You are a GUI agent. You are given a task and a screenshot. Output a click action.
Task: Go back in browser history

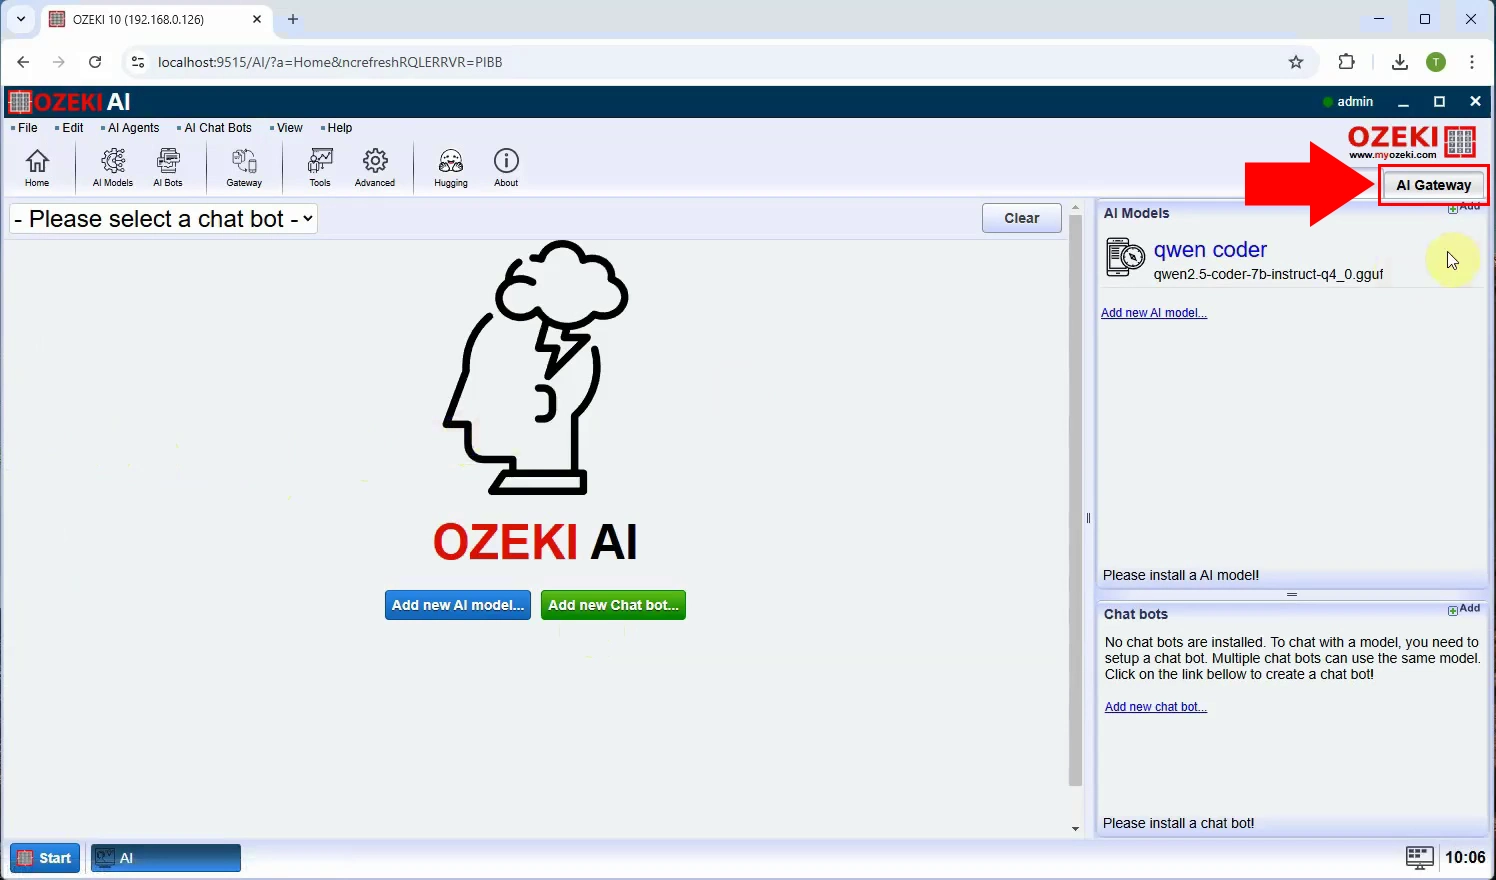pos(23,62)
